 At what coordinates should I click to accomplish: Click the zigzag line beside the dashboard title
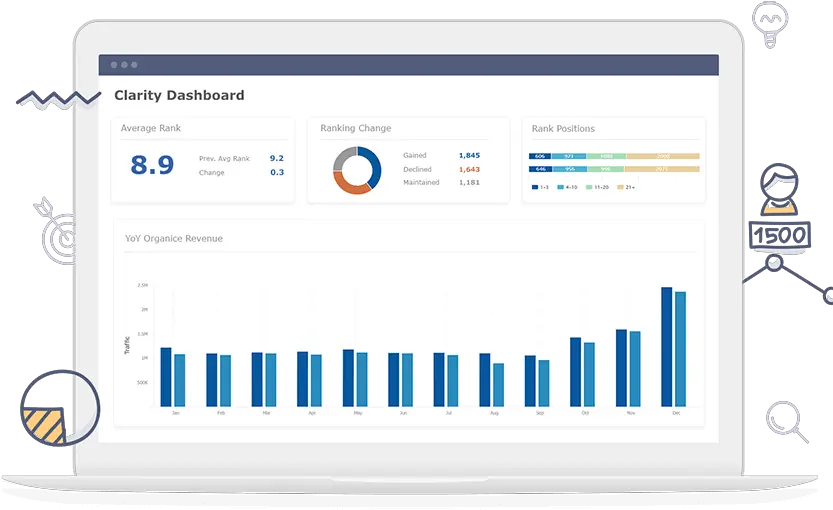click(x=59, y=99)
